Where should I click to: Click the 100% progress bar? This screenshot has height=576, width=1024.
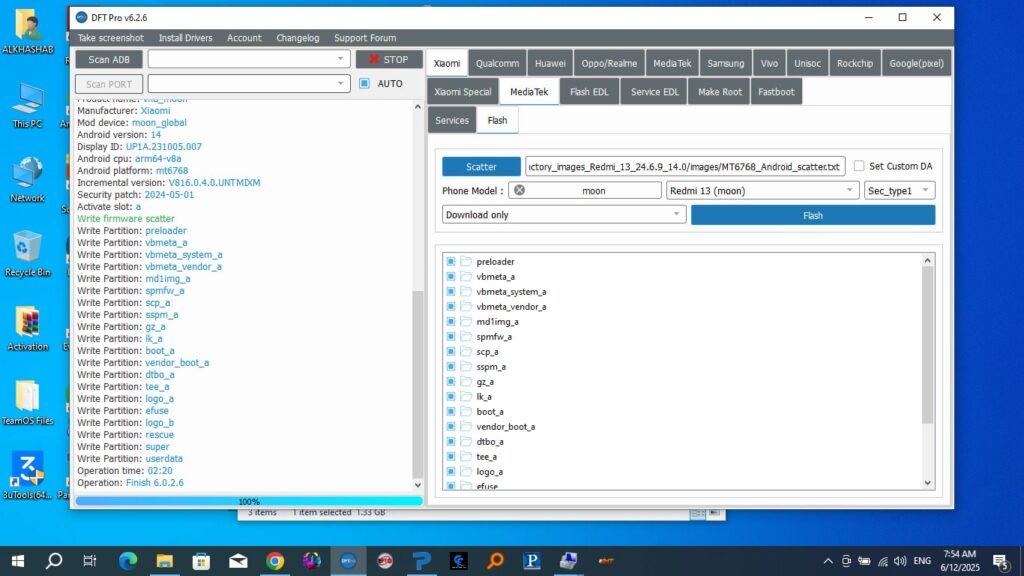pyautogui.click(x=249, y=501)
